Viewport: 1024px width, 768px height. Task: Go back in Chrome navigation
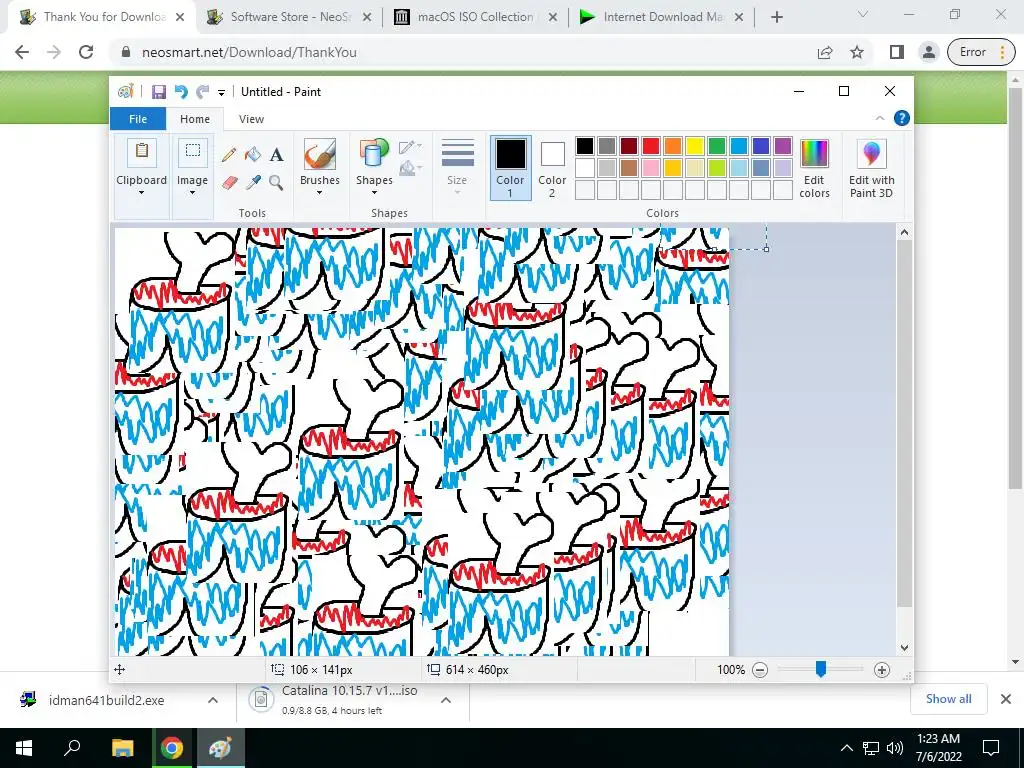pos(22,52)
